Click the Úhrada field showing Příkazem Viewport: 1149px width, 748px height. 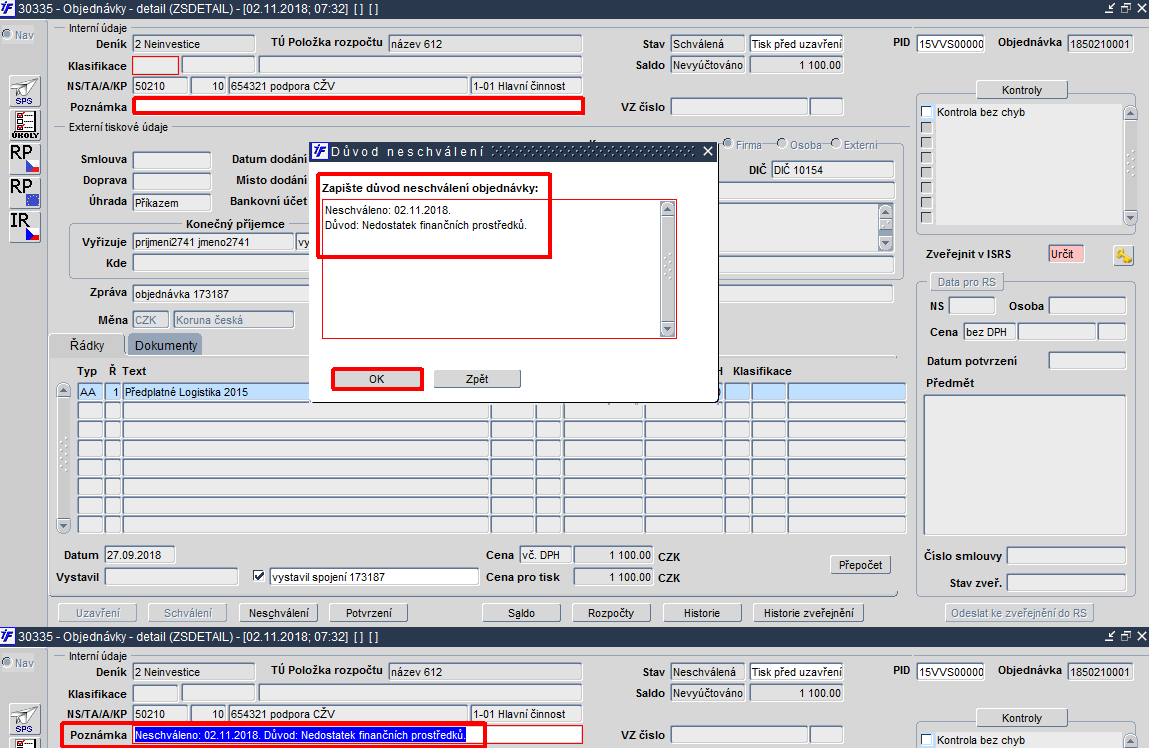[x=172, y=202]
